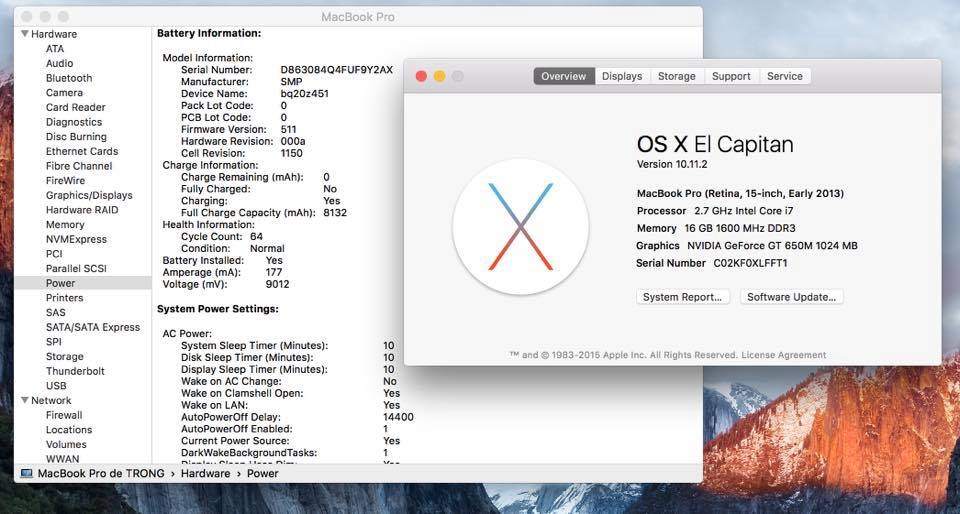Click the Version 10.11.2 text

coord(672,164)
